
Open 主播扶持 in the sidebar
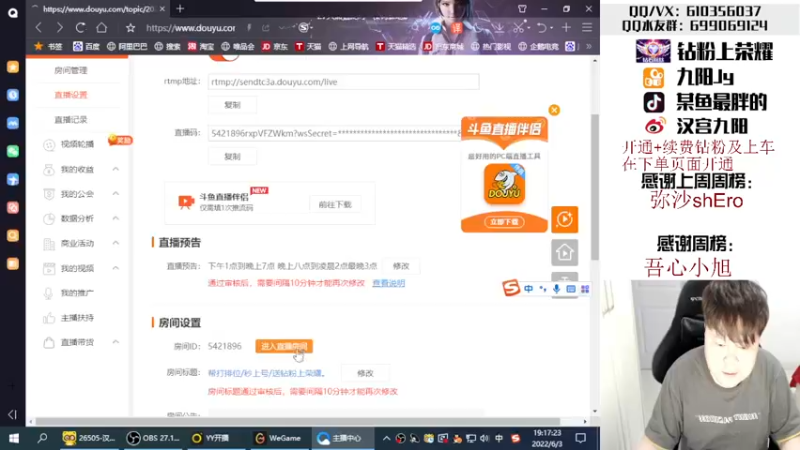click(77, 318)
